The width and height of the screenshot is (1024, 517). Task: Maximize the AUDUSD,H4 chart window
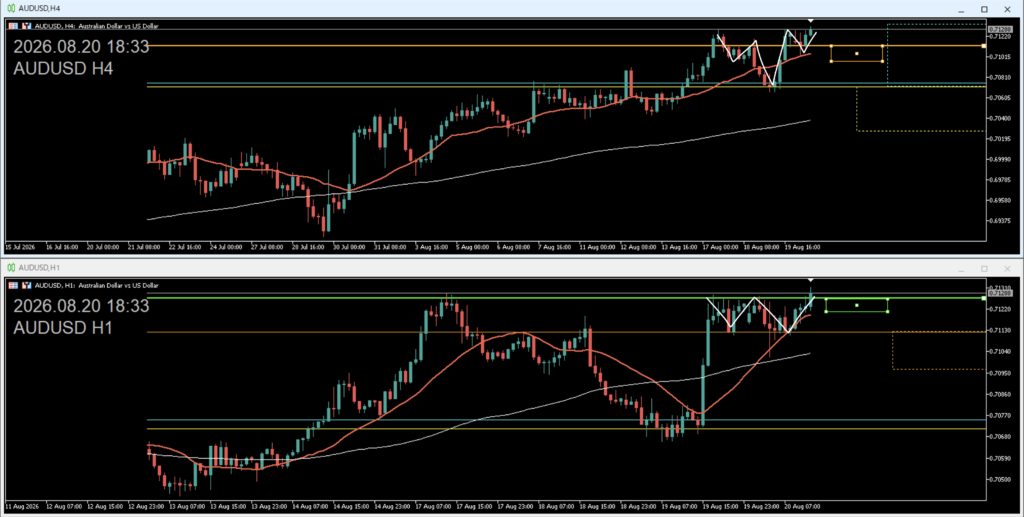(984, 9)
